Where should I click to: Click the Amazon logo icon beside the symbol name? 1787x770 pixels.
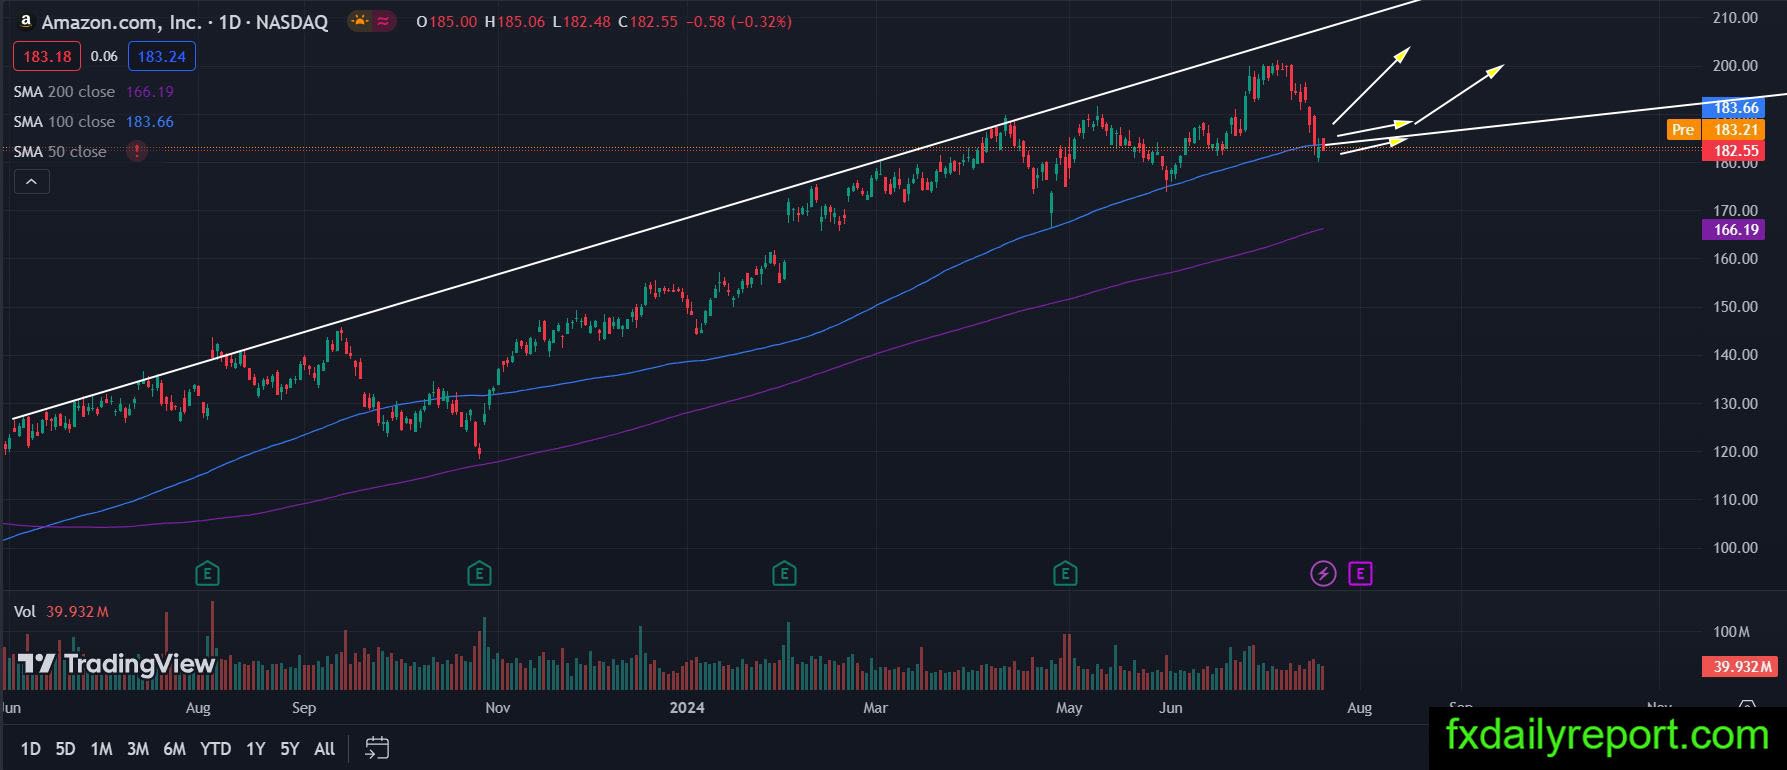26,20
